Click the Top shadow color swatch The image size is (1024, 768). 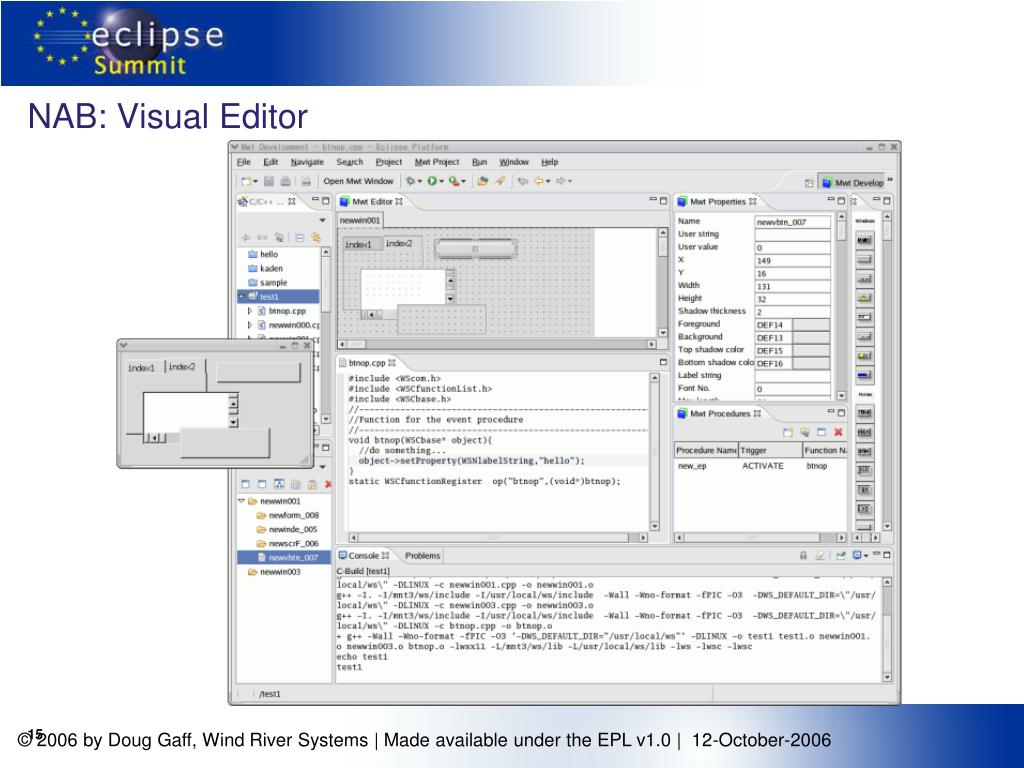coord(811,351)
